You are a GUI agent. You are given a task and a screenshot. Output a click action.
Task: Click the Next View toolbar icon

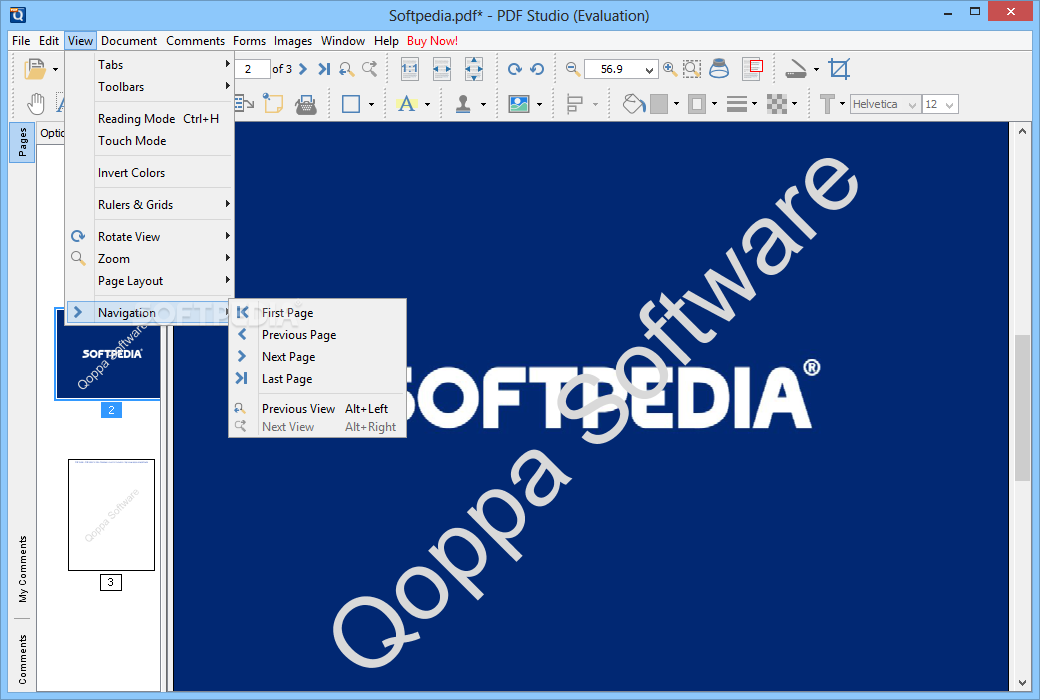[x=369, y=69]
